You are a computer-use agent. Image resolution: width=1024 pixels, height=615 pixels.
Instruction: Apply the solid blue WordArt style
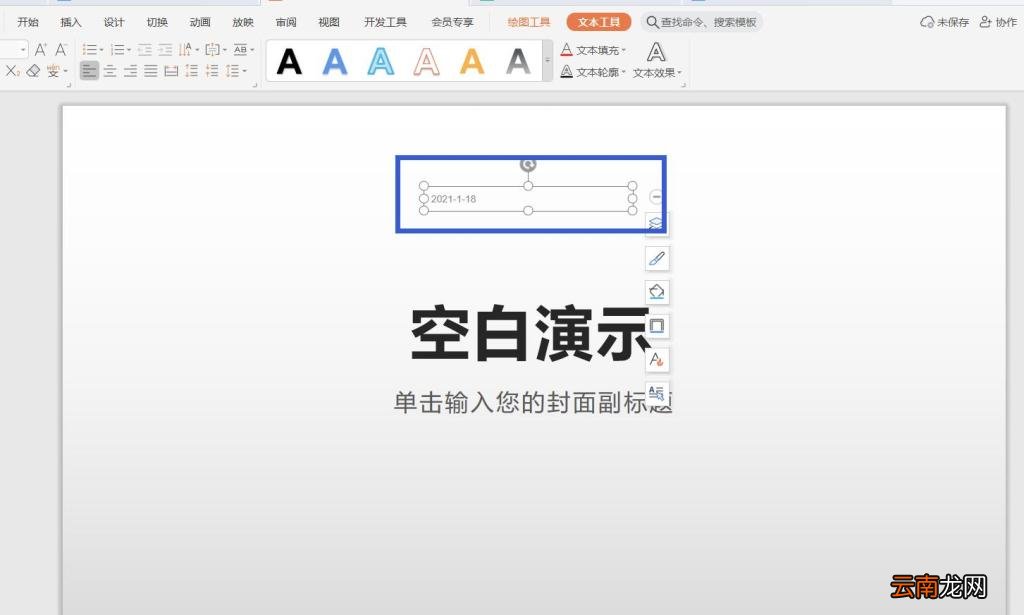click(335, 62)
